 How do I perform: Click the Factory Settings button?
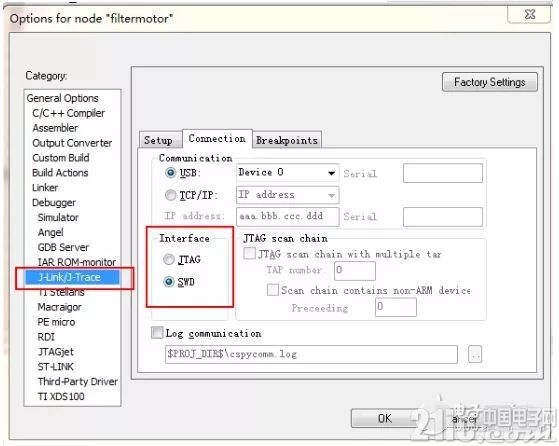pyautogui.click(x=489, y=82)
